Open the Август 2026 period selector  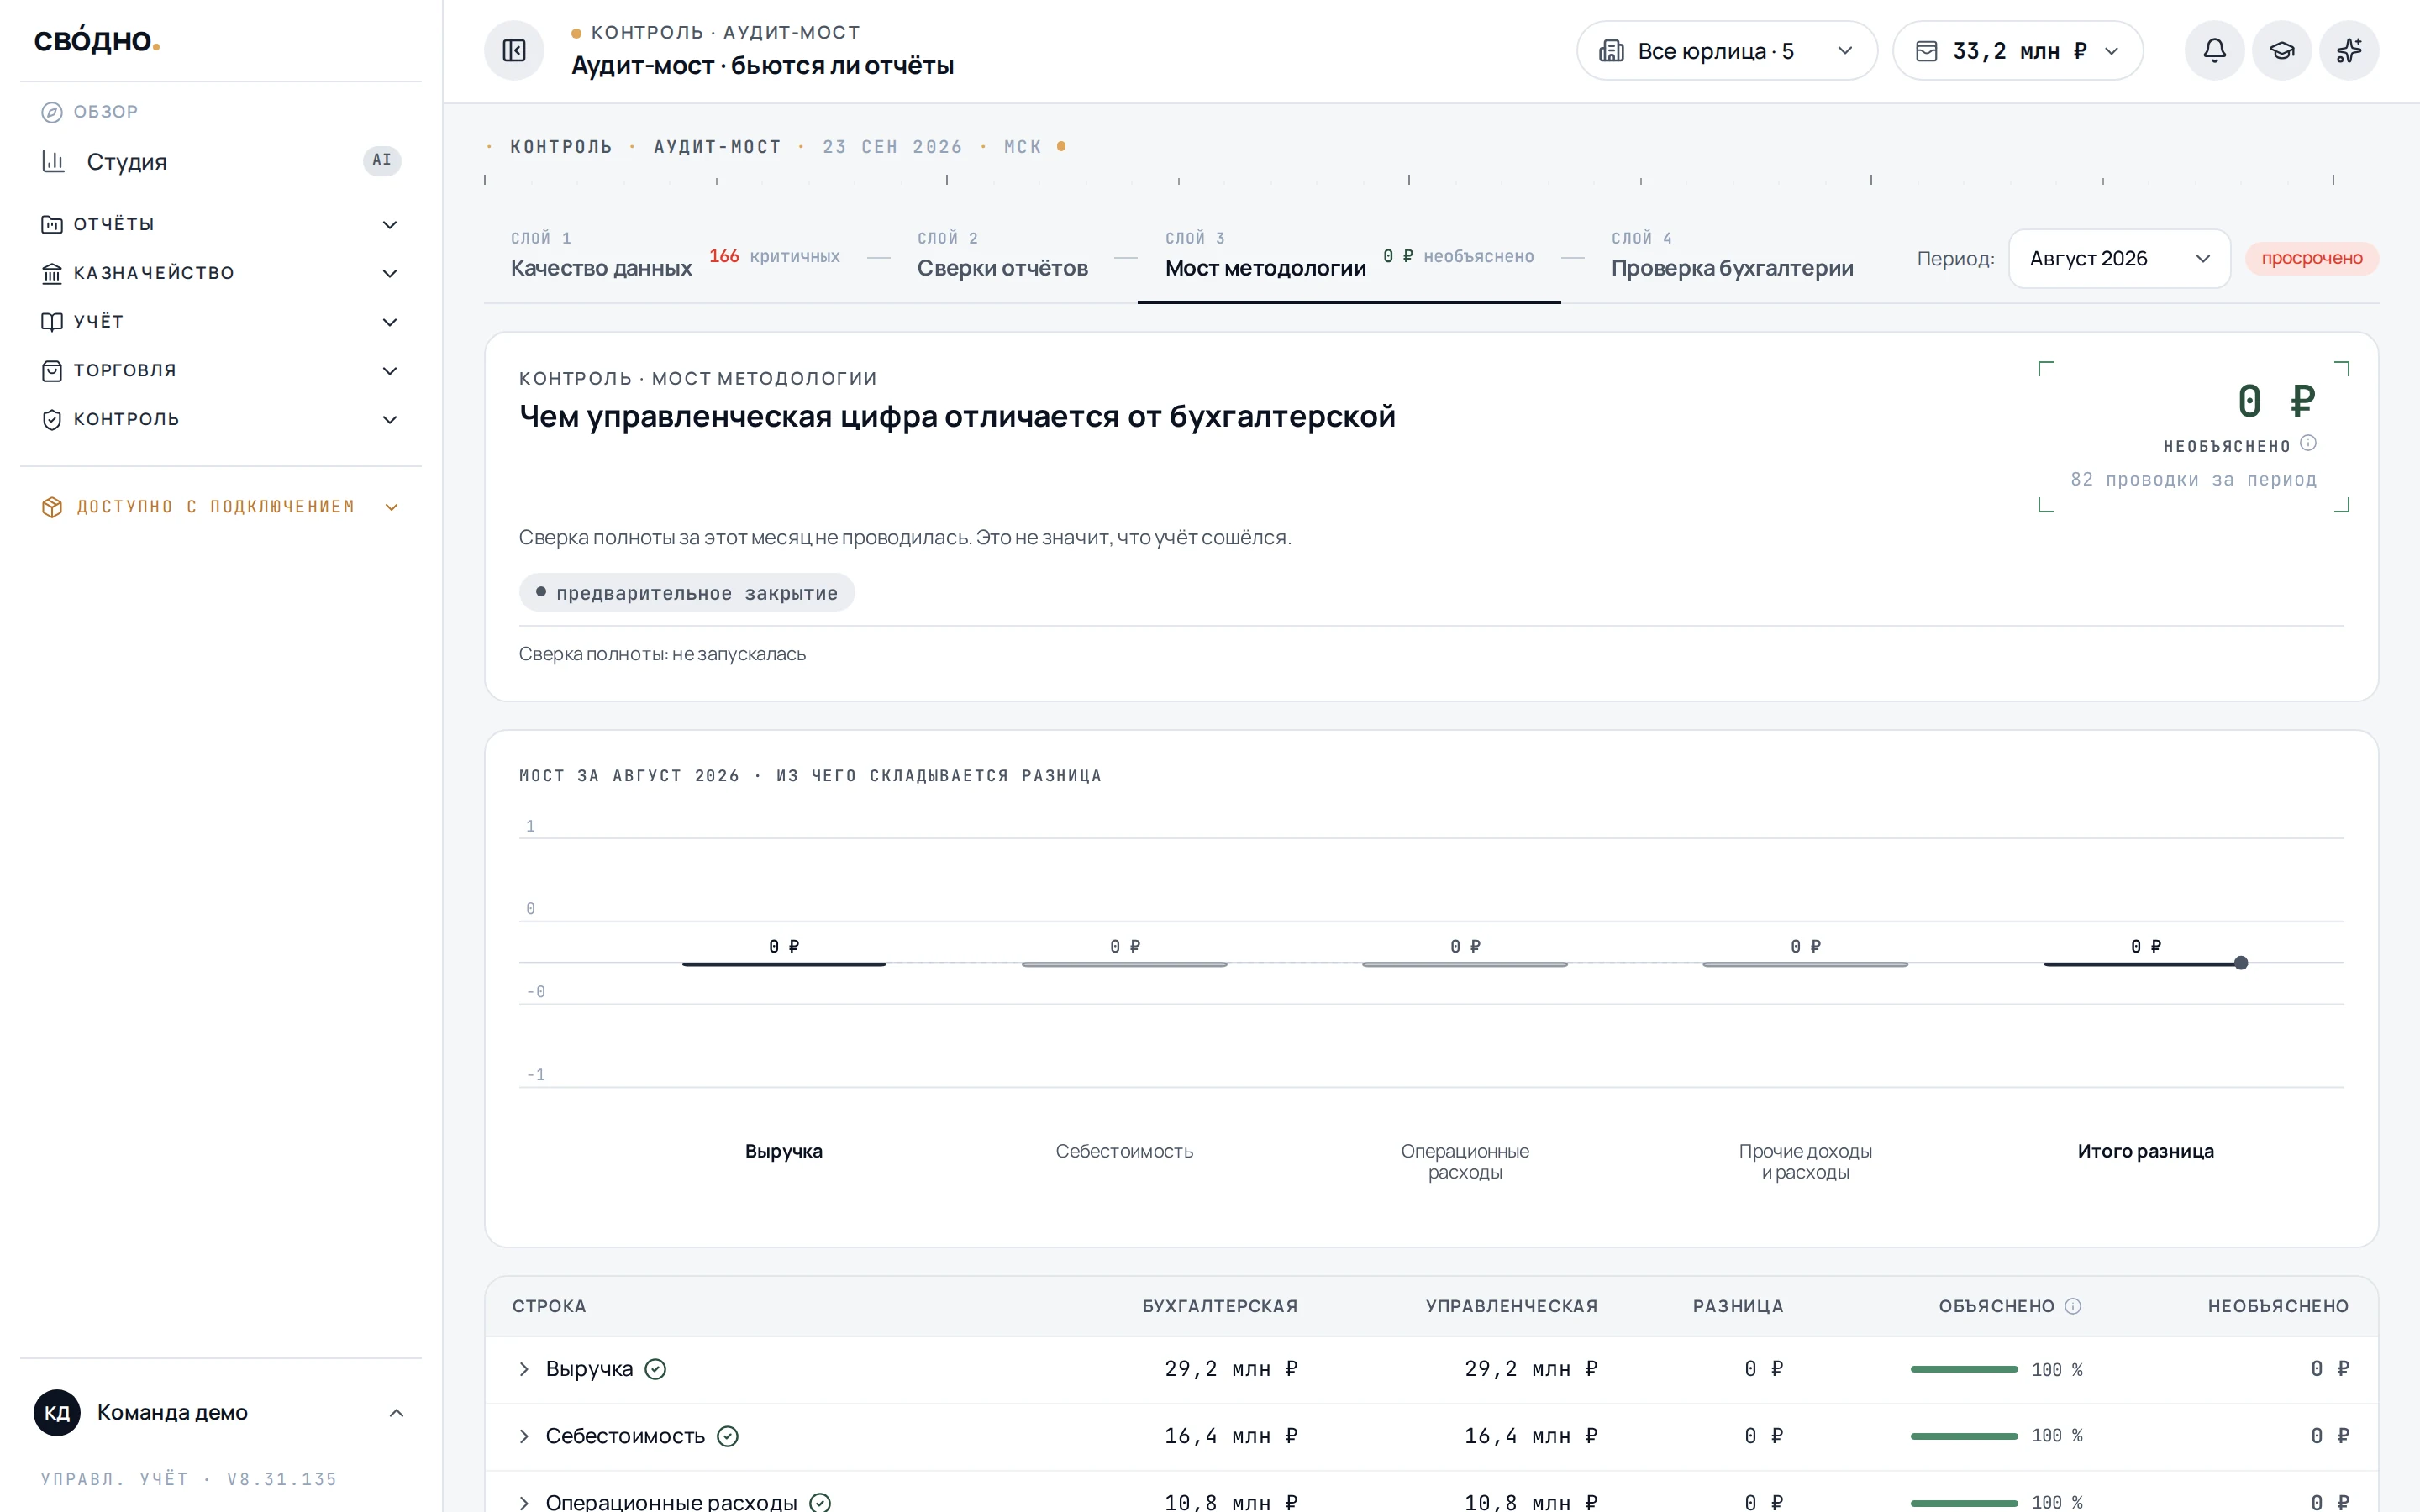click(2119, 258)
